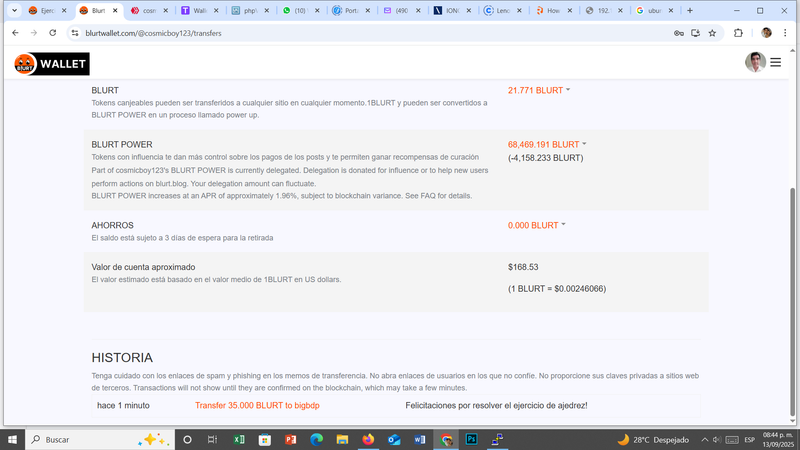The image size is (800, 450).
Task: Bookmark this page with the star
Action: [x=712, y=33]
